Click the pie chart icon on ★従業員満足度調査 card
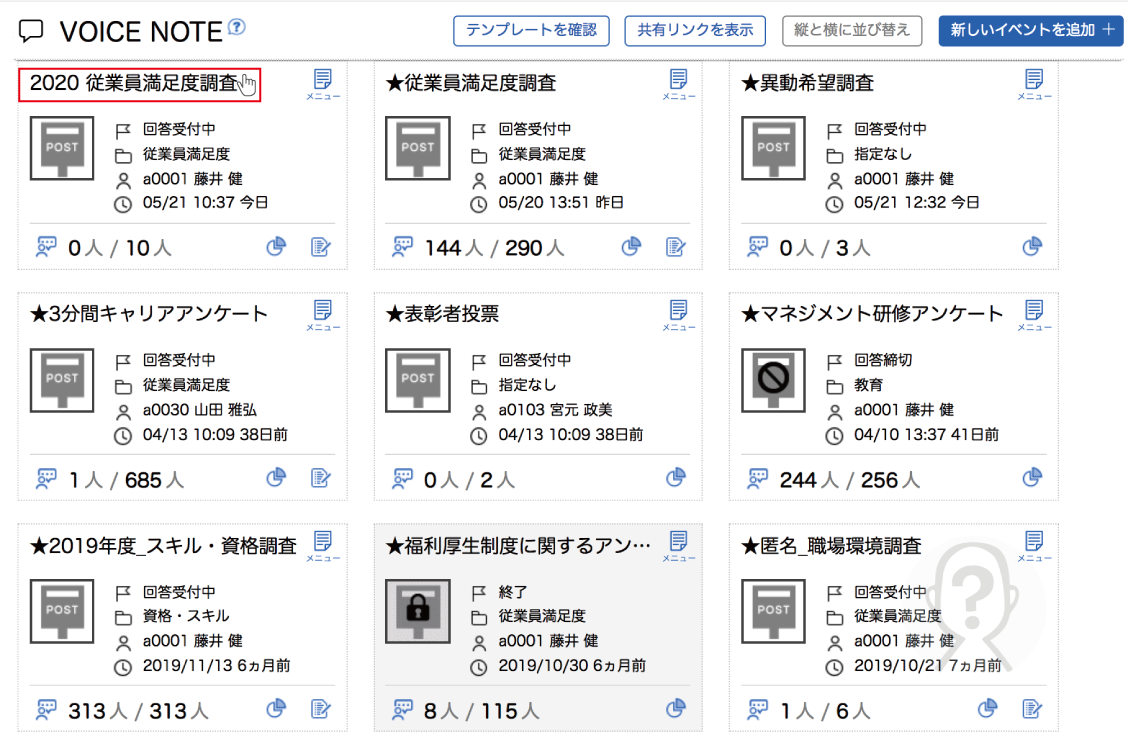The height and width of the screenshot is (749, 1128). [x=631, y=247]
